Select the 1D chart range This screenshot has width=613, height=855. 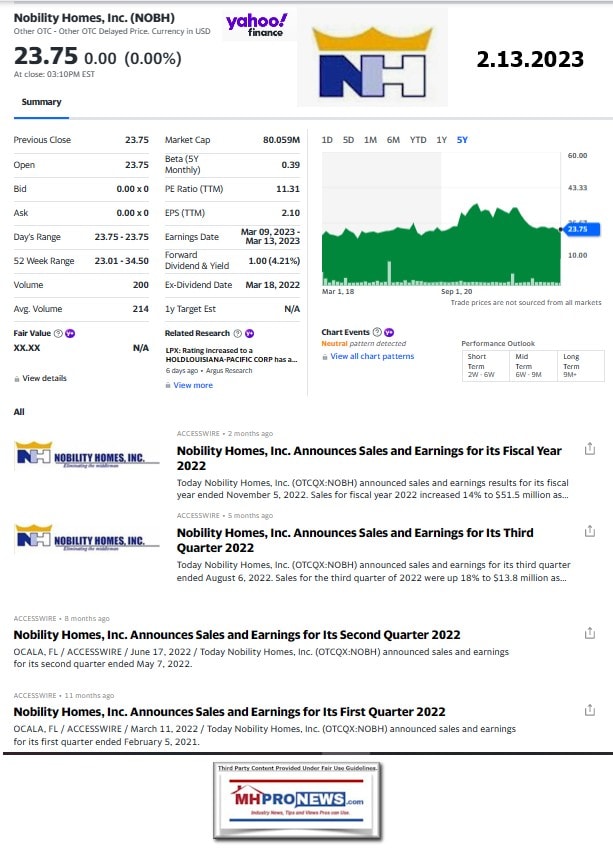point(327,140)
